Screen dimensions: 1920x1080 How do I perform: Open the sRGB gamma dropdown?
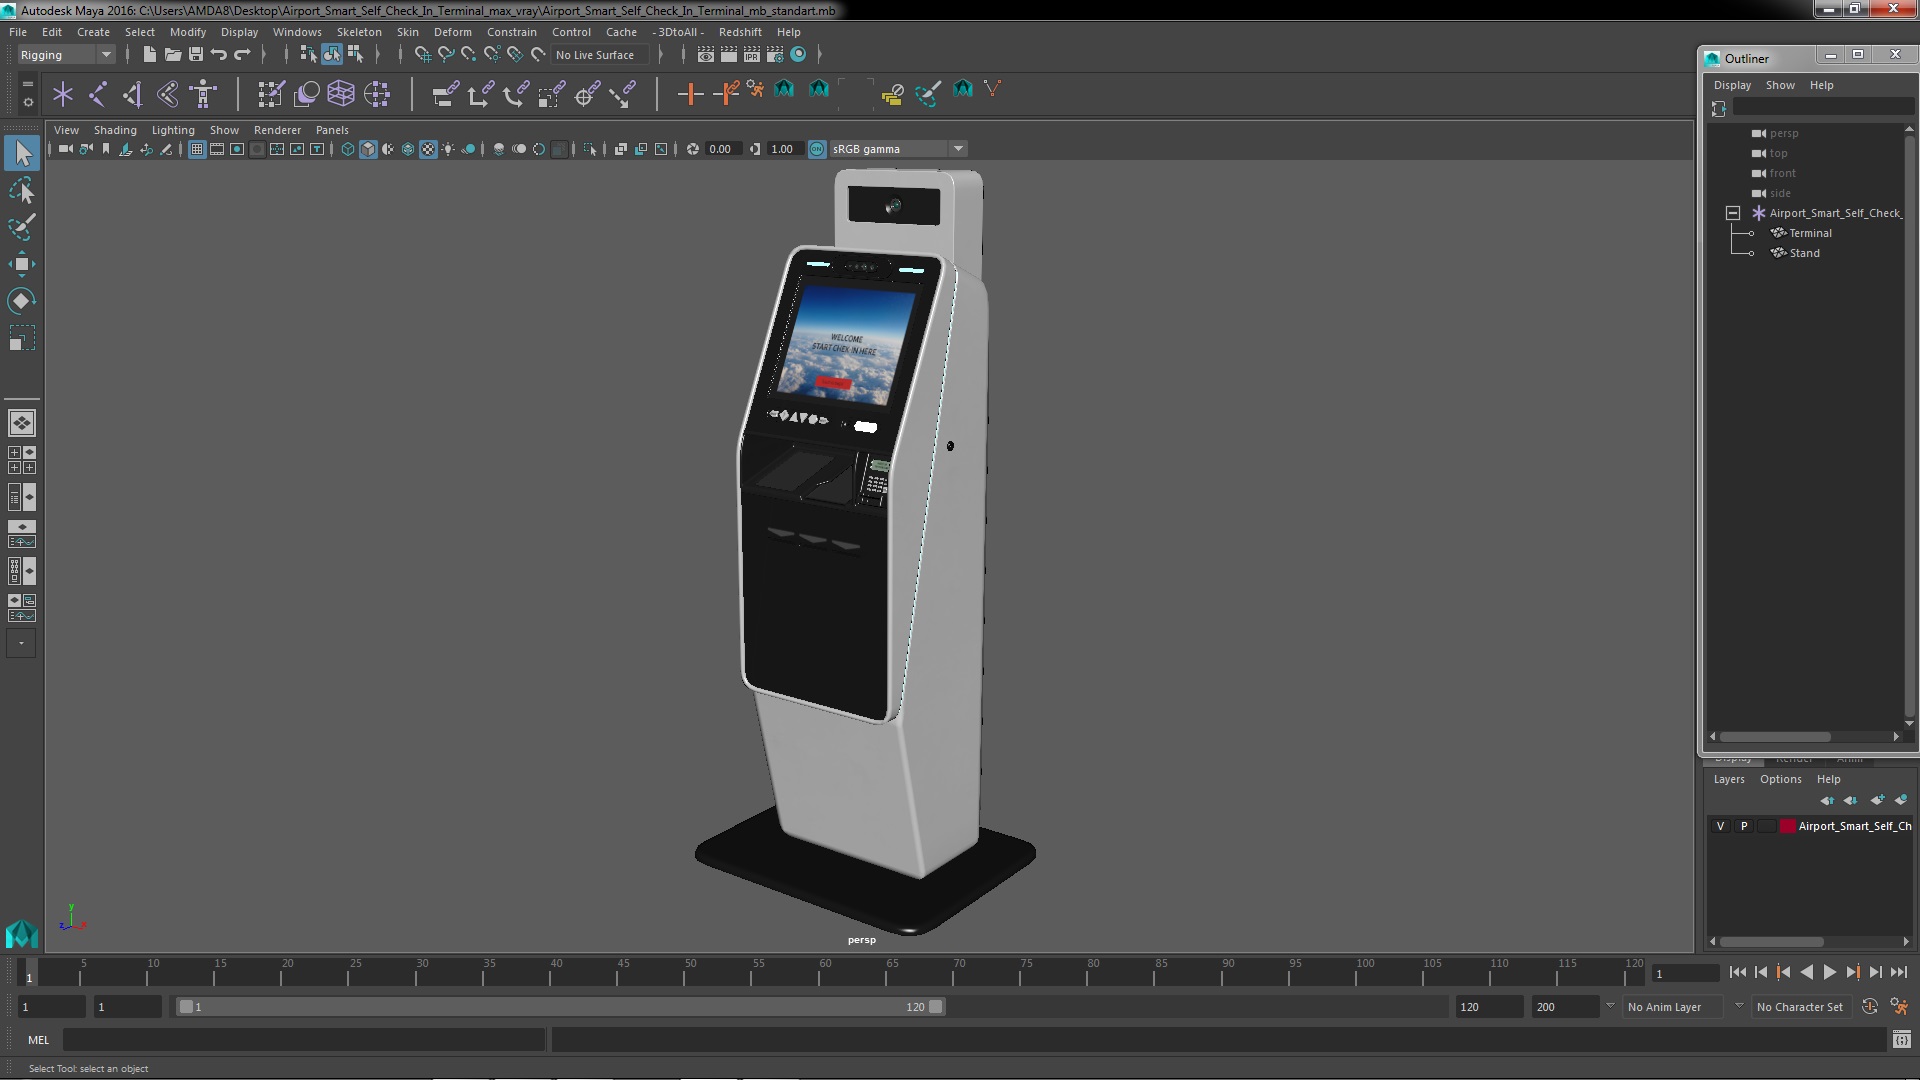click(898, 149)
